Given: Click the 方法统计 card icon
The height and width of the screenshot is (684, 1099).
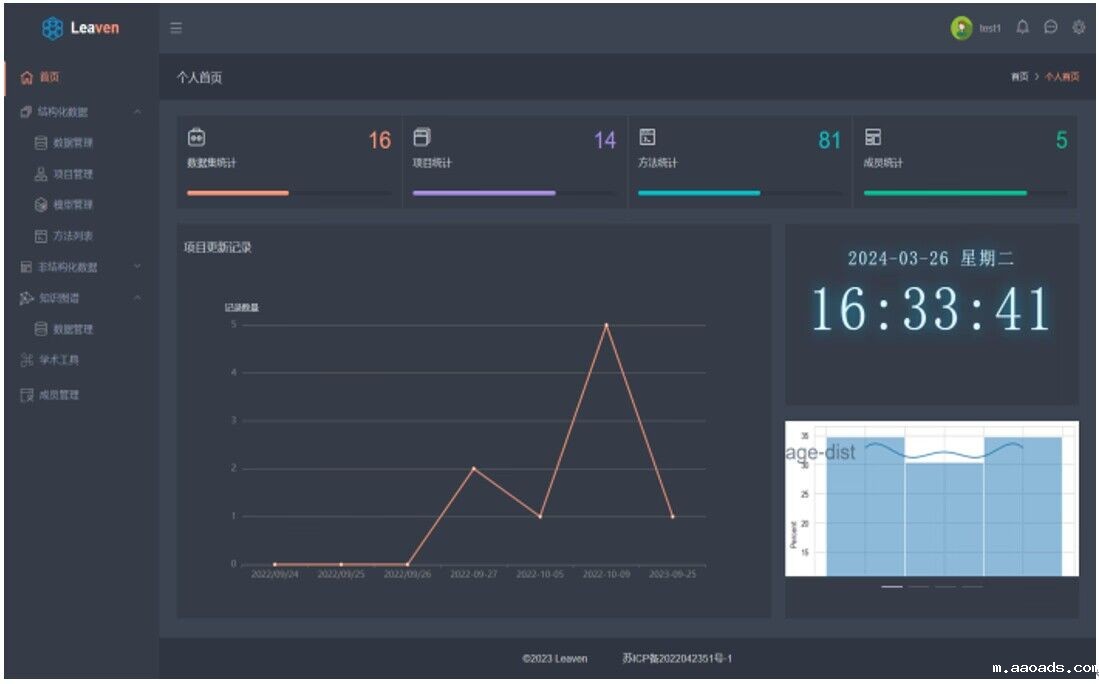Looking at the screenshot, I should pyautogui.click(x=647, y=138).
